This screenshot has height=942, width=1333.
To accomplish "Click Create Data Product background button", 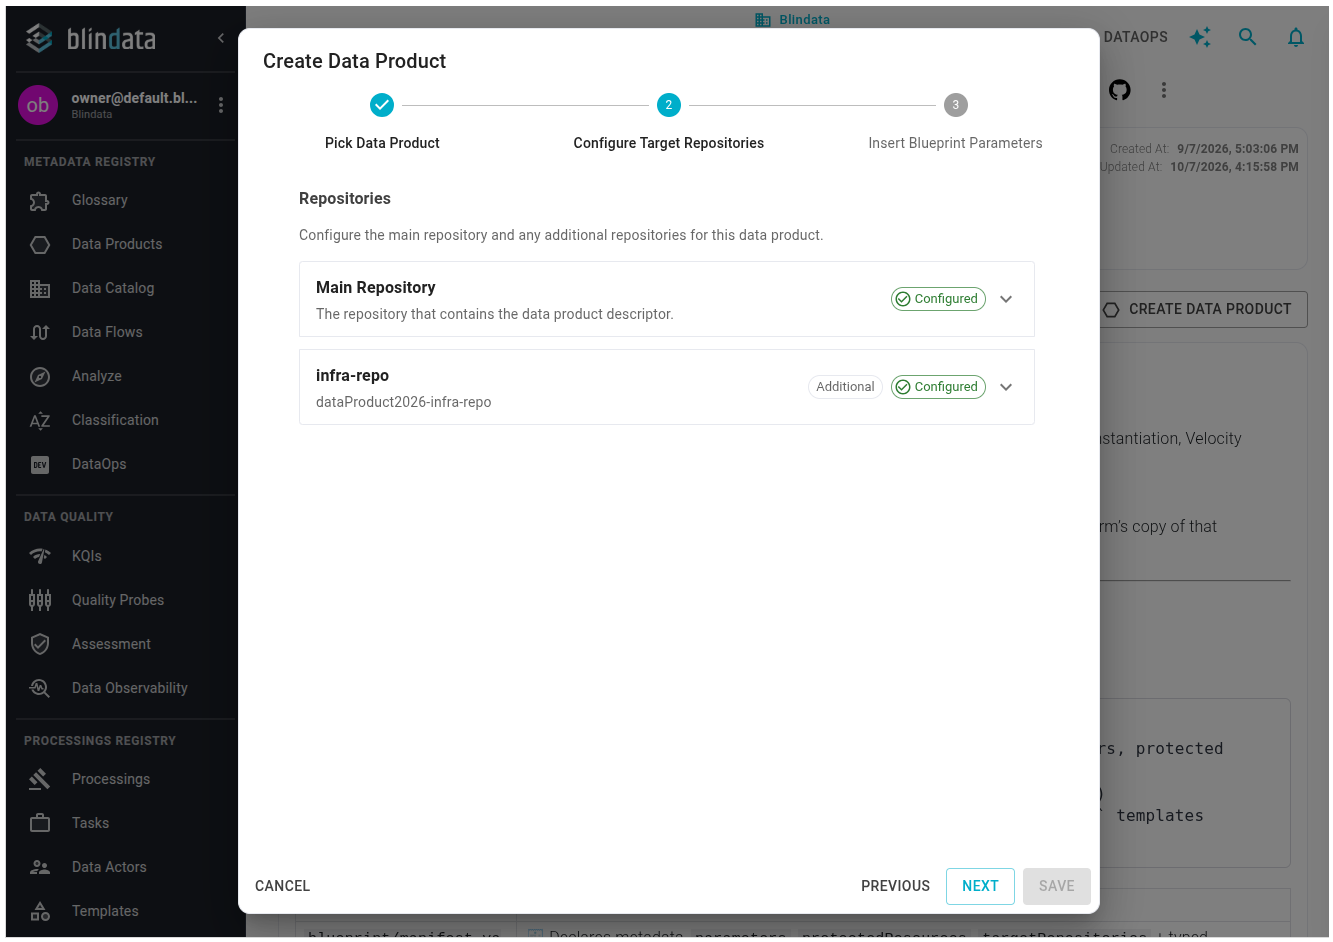I will [x=1202, y=310].
